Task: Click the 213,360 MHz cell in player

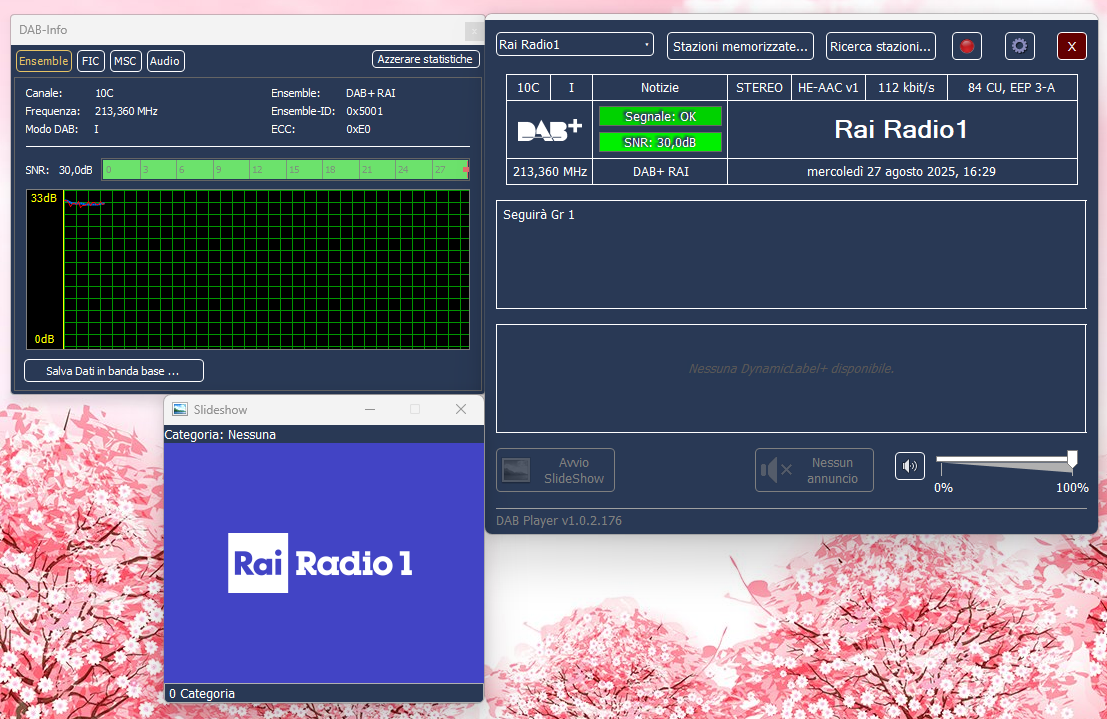Action: click(x=550, y=172)
